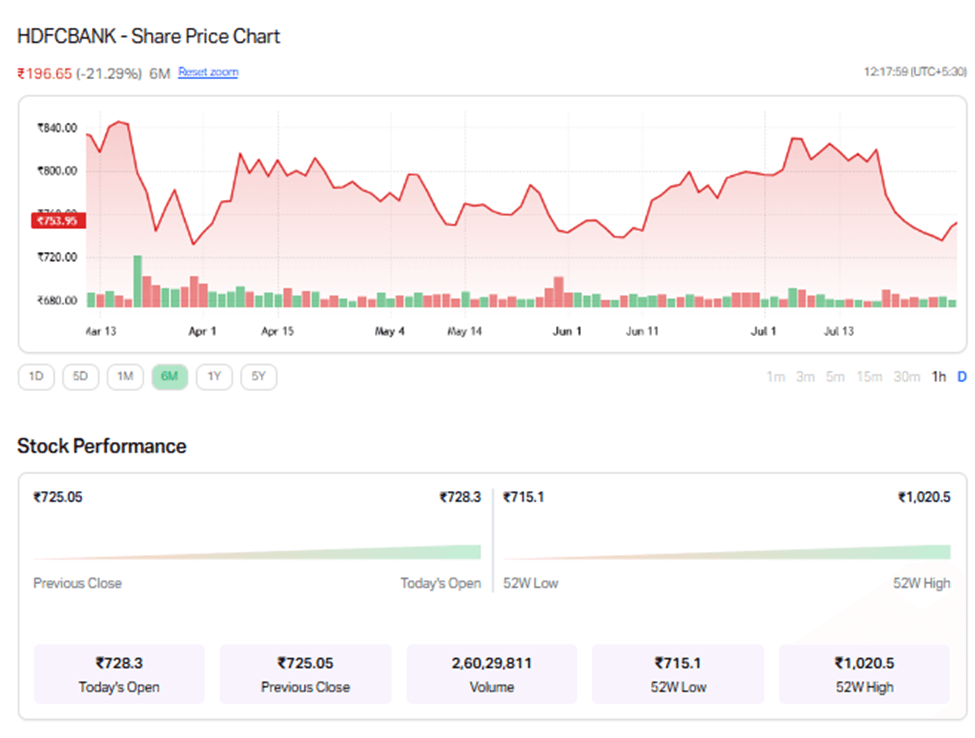This screenshot has height=738, width=975.
Task: Click the Previous Close to Today's Open range bar
Action: pyautogui.click(x=257, y=552)
